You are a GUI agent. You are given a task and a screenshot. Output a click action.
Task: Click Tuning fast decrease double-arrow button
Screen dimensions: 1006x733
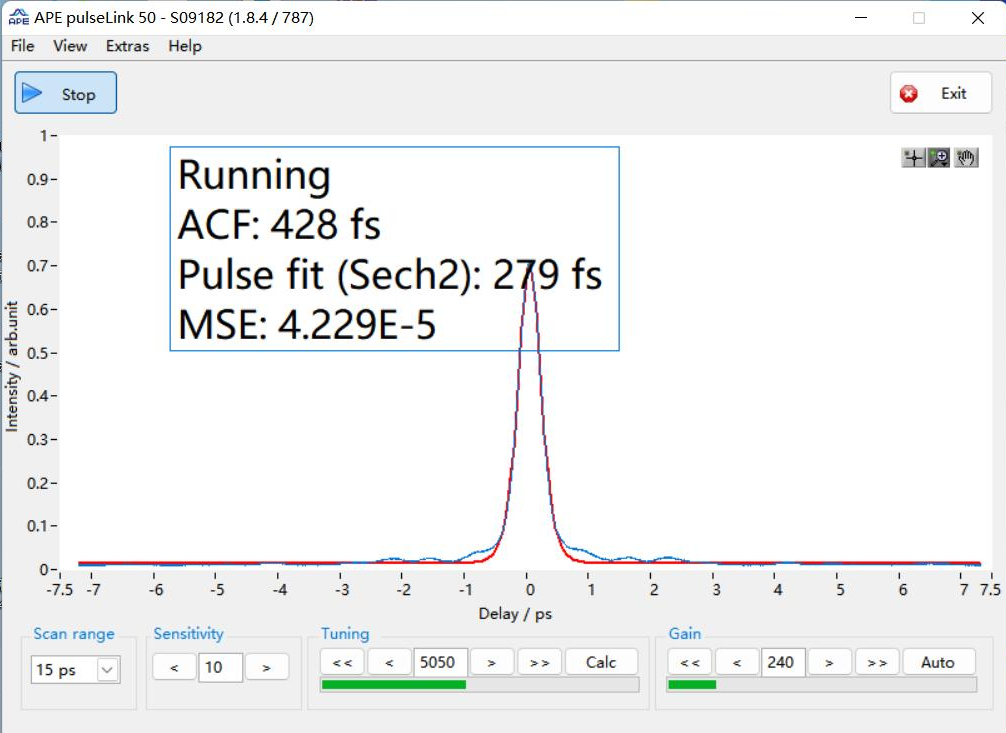pyautogui.click(x=342, y=662)
